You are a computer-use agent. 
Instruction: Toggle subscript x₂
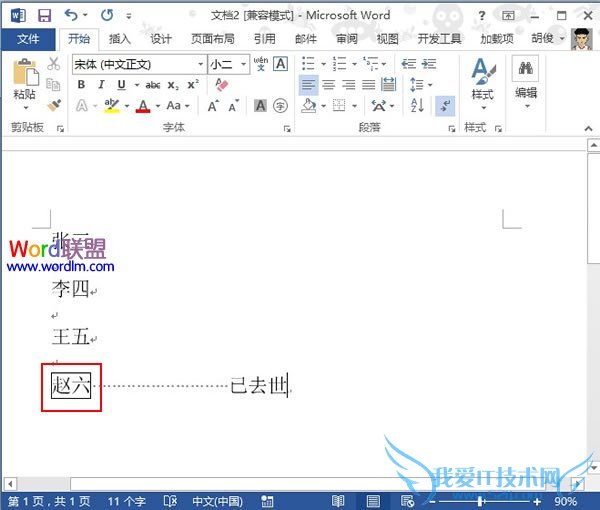click(173, 85)
